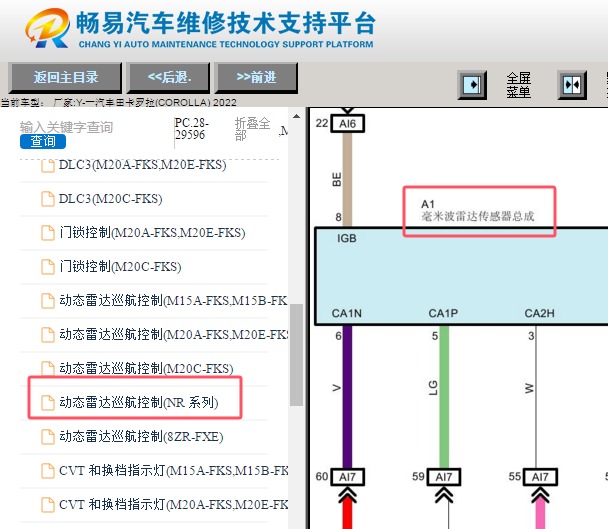Click the right-arrow panel toggle icon
608x529 pixels.
(472, 85)
